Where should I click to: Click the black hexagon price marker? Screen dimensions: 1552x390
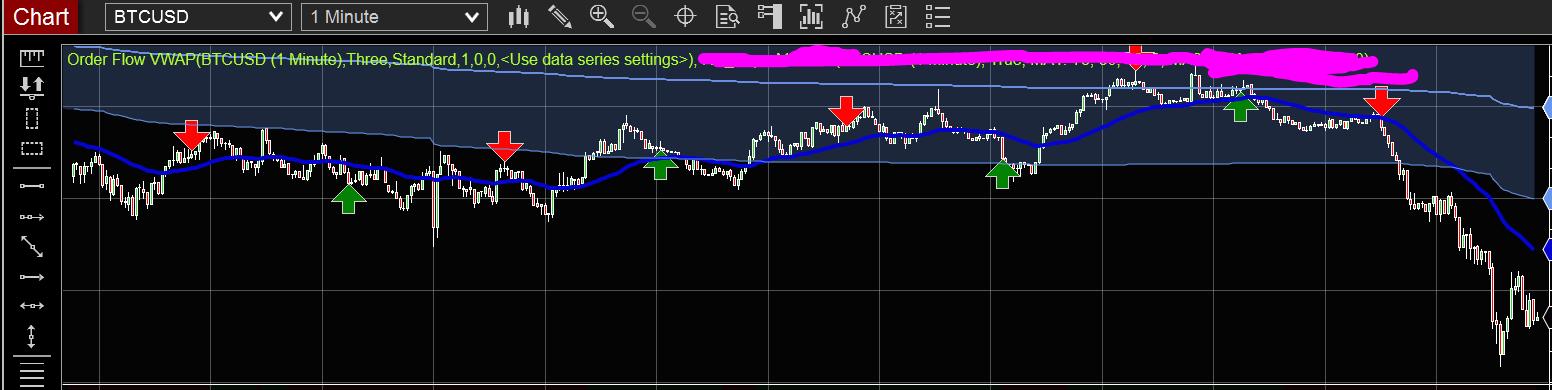pyautogui.click(x=1547, y=318)
